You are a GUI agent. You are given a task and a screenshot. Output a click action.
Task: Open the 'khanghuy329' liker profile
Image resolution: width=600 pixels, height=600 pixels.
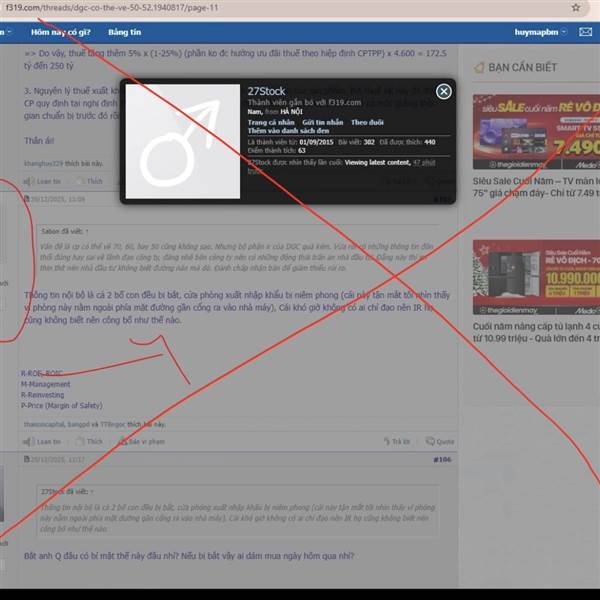click(43, 164)
